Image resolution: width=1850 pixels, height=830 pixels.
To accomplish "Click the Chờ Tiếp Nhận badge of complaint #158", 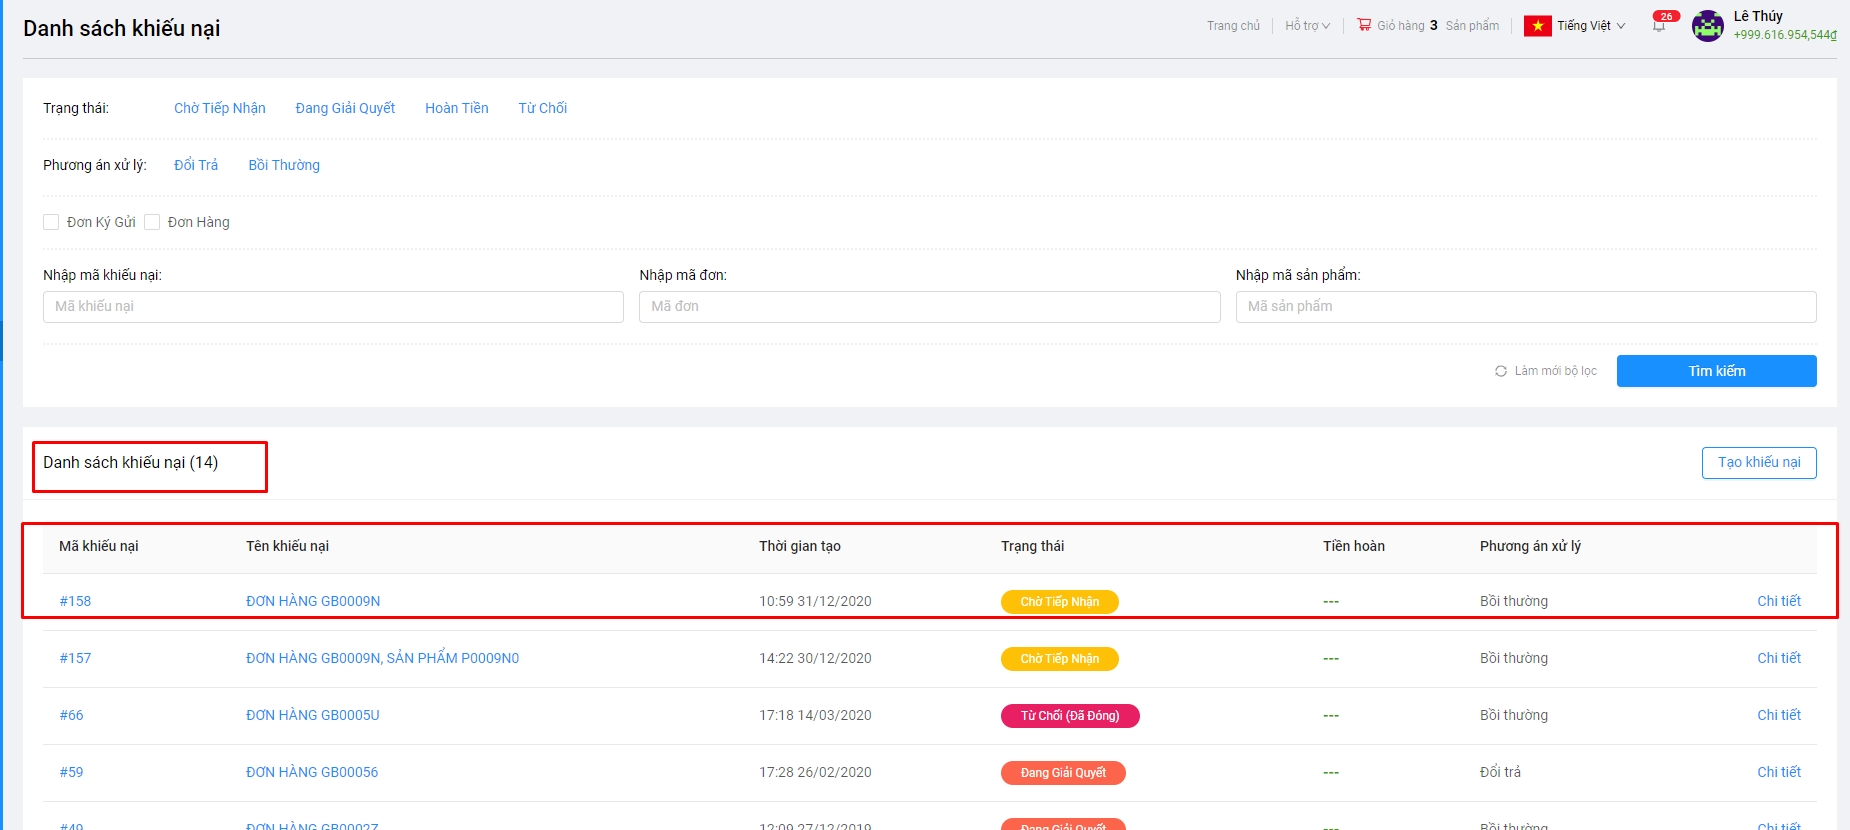I will 1059,602.
